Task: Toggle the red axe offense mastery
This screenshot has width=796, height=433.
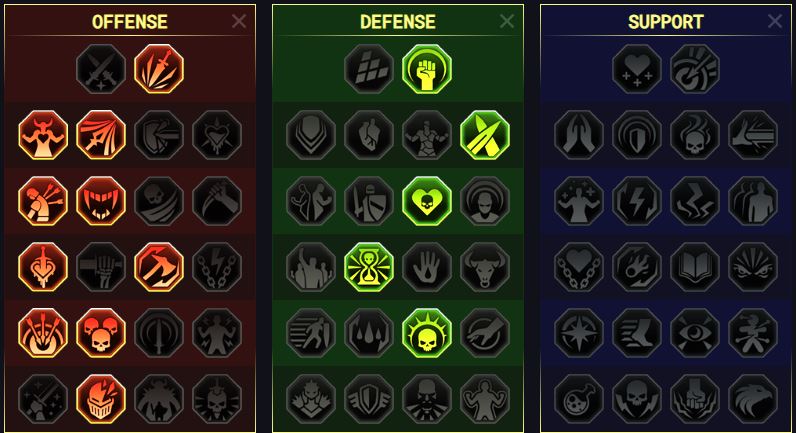Action: 159,267
